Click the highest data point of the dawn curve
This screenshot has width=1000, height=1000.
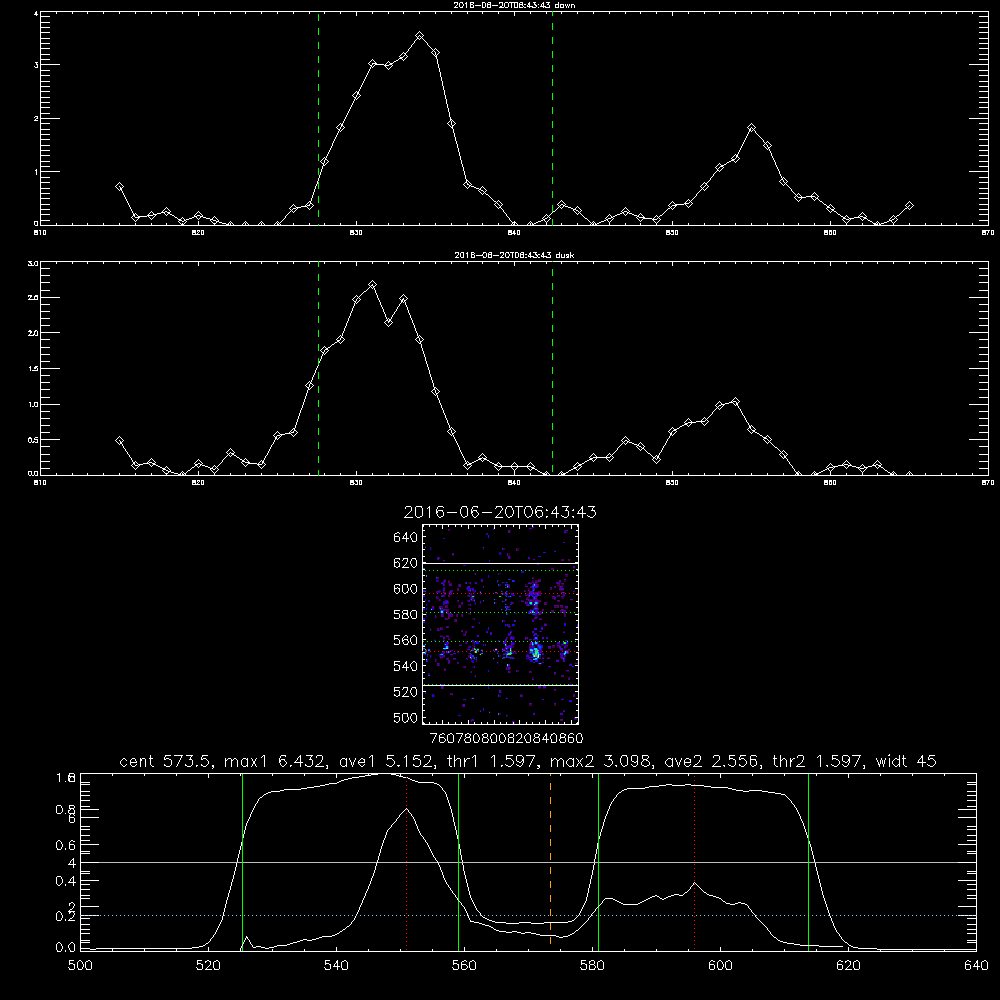[x=419, y=36]
